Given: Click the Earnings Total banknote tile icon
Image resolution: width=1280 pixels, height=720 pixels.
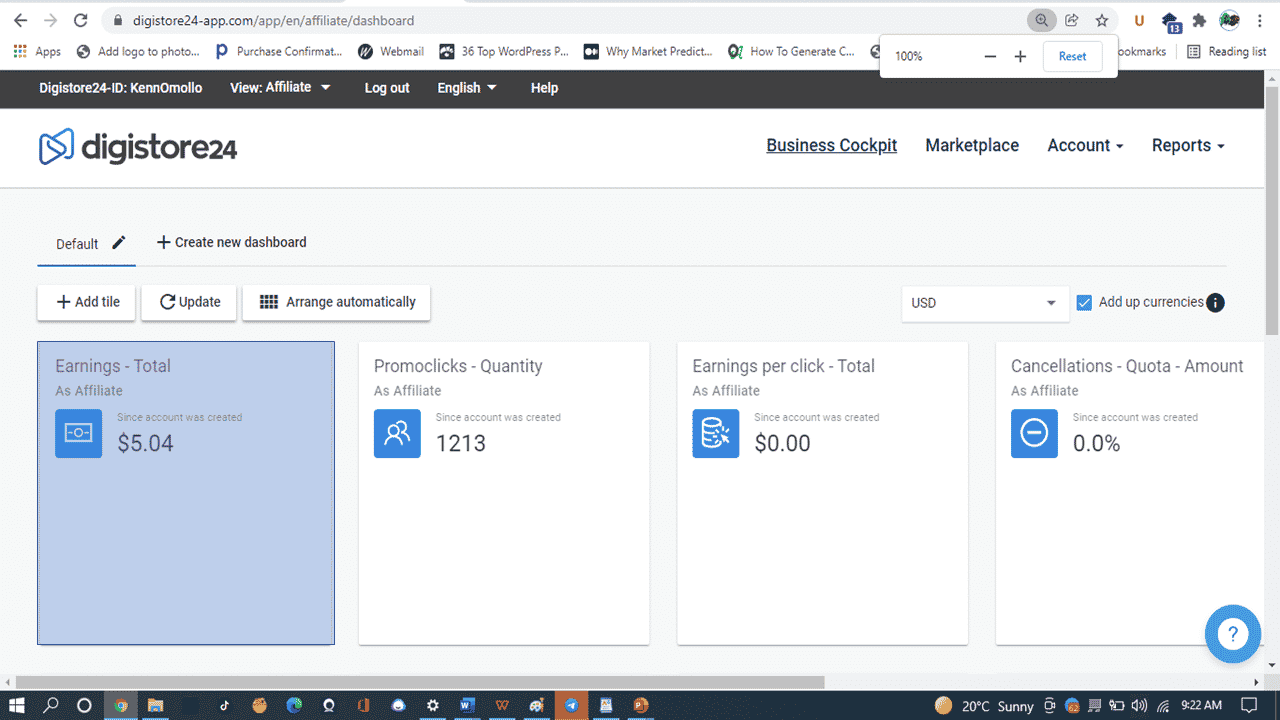Looking at the screenshot, I should (79, 434).
